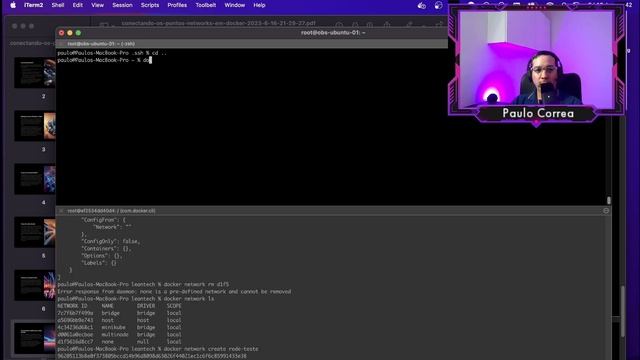Click the '"ConfigOnly": false,' line

click(111, 242)
